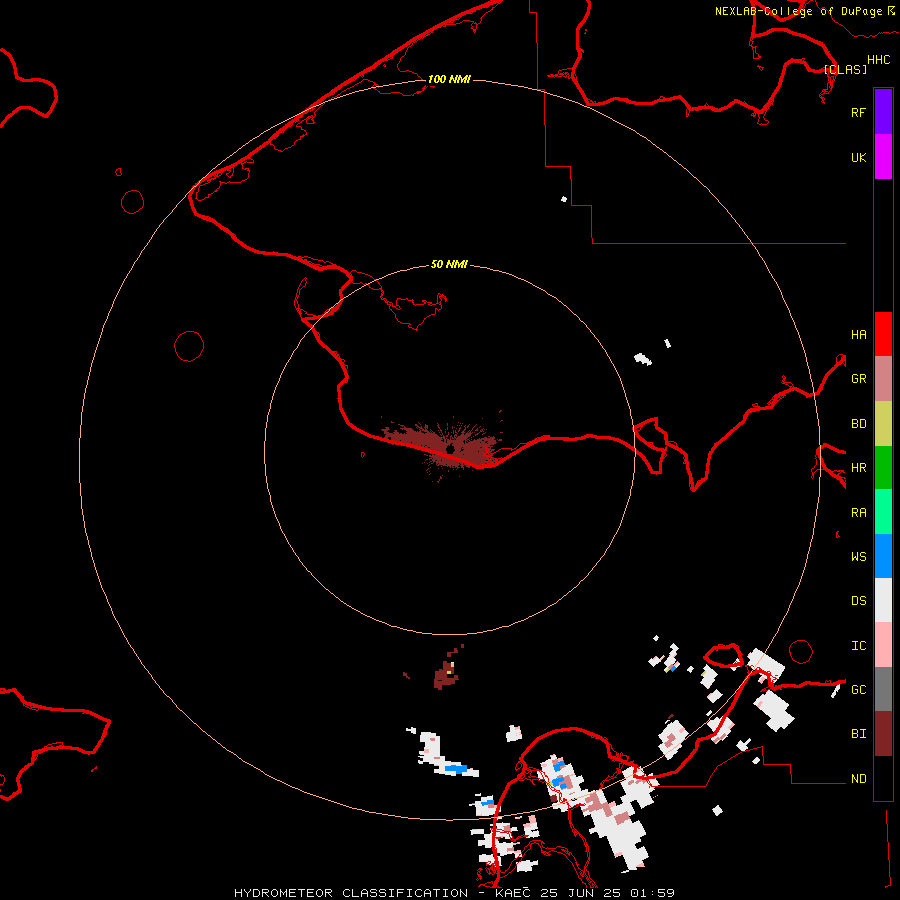This screenshot has width=900, height=900.
Task: Click the 'BD' legend label
Action: pyautogui.click(x=859, y=424)
